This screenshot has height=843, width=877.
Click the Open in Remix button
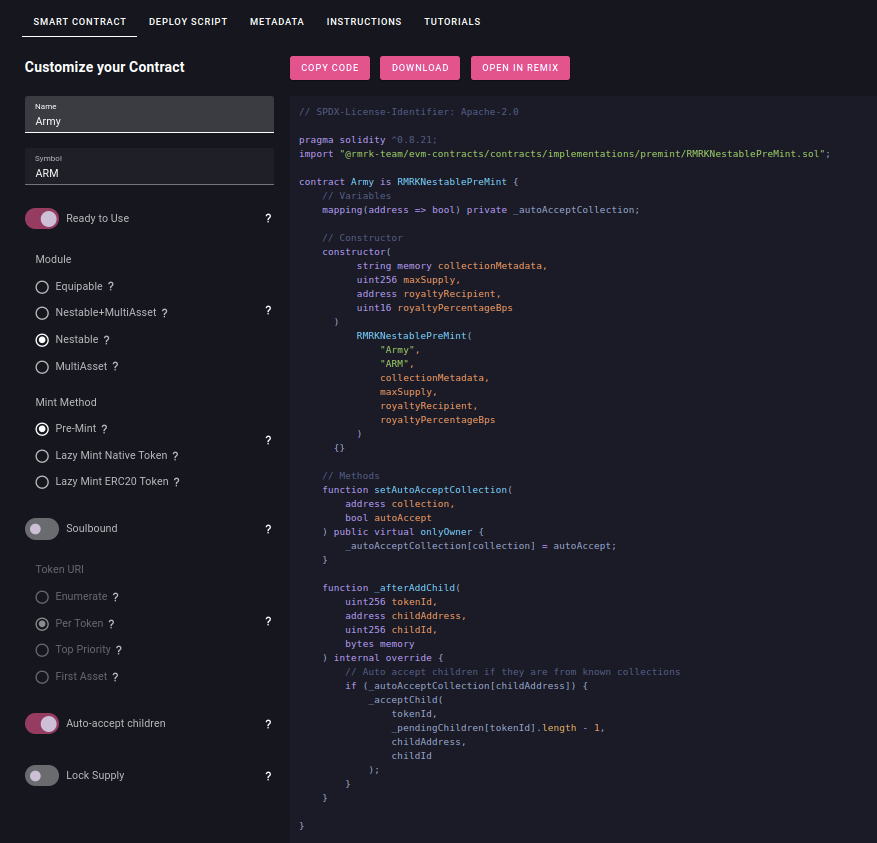pyautogui.click(x=520, y=68)
